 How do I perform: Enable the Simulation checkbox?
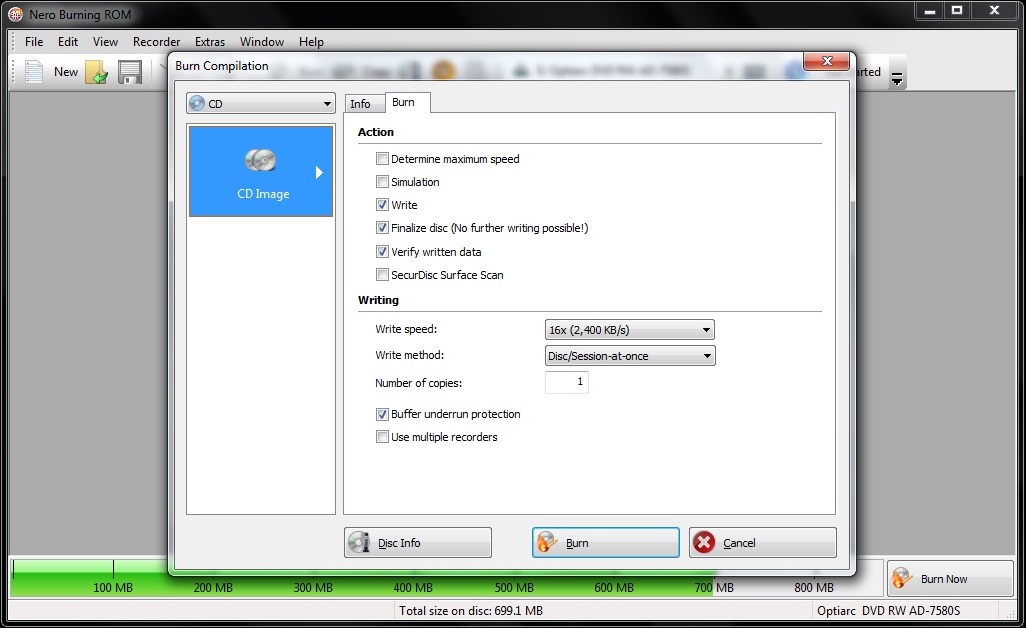pos(382,181)
